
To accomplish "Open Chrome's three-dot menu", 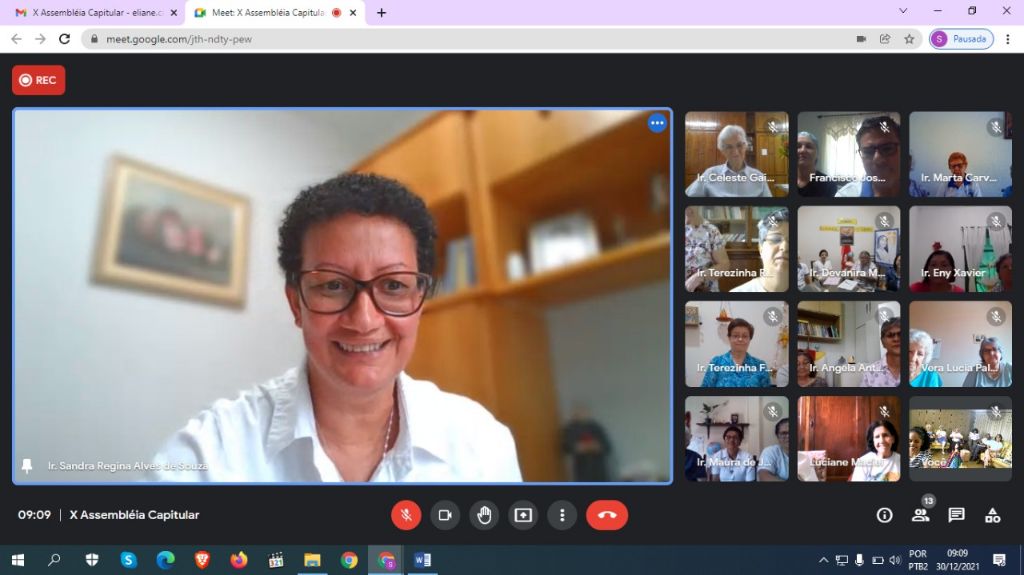I will coord(1007,39).
